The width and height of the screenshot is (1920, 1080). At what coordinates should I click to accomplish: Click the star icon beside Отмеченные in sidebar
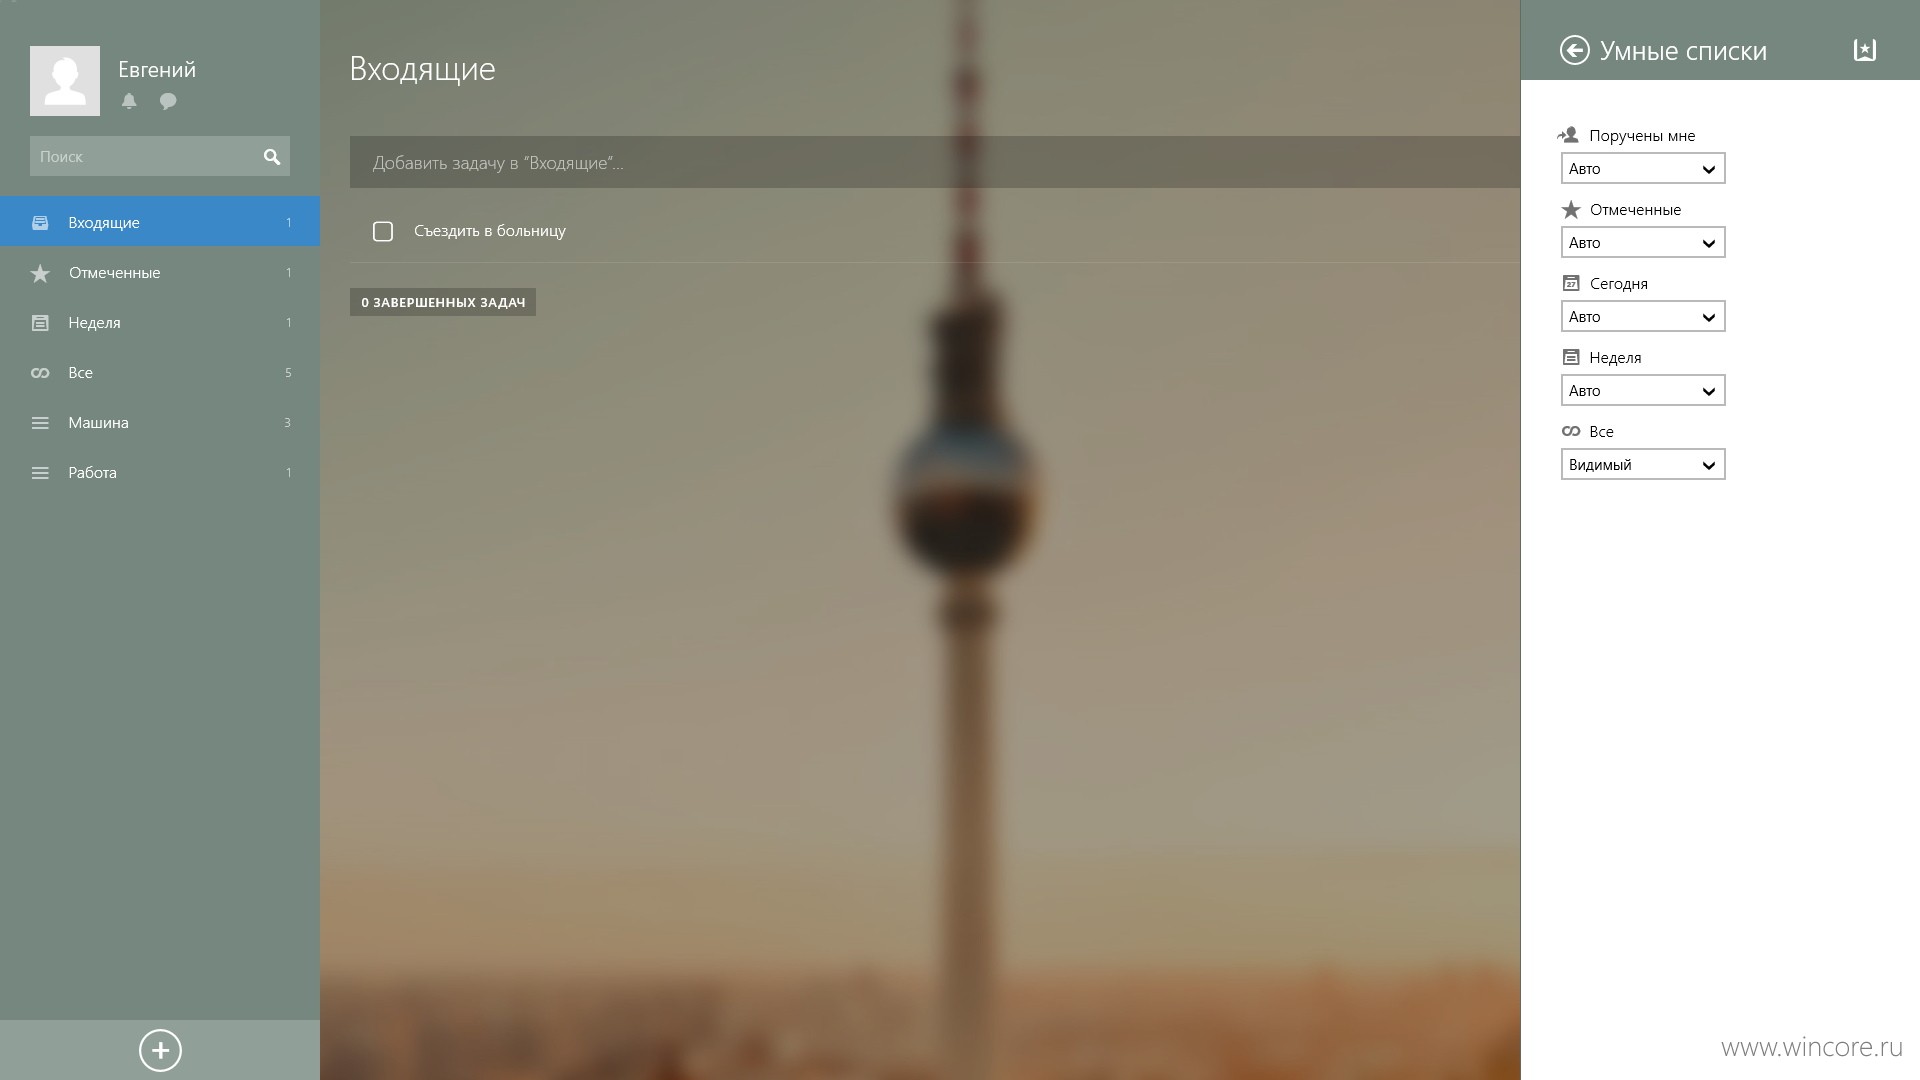pyautogui.click(x=40, y=273)
